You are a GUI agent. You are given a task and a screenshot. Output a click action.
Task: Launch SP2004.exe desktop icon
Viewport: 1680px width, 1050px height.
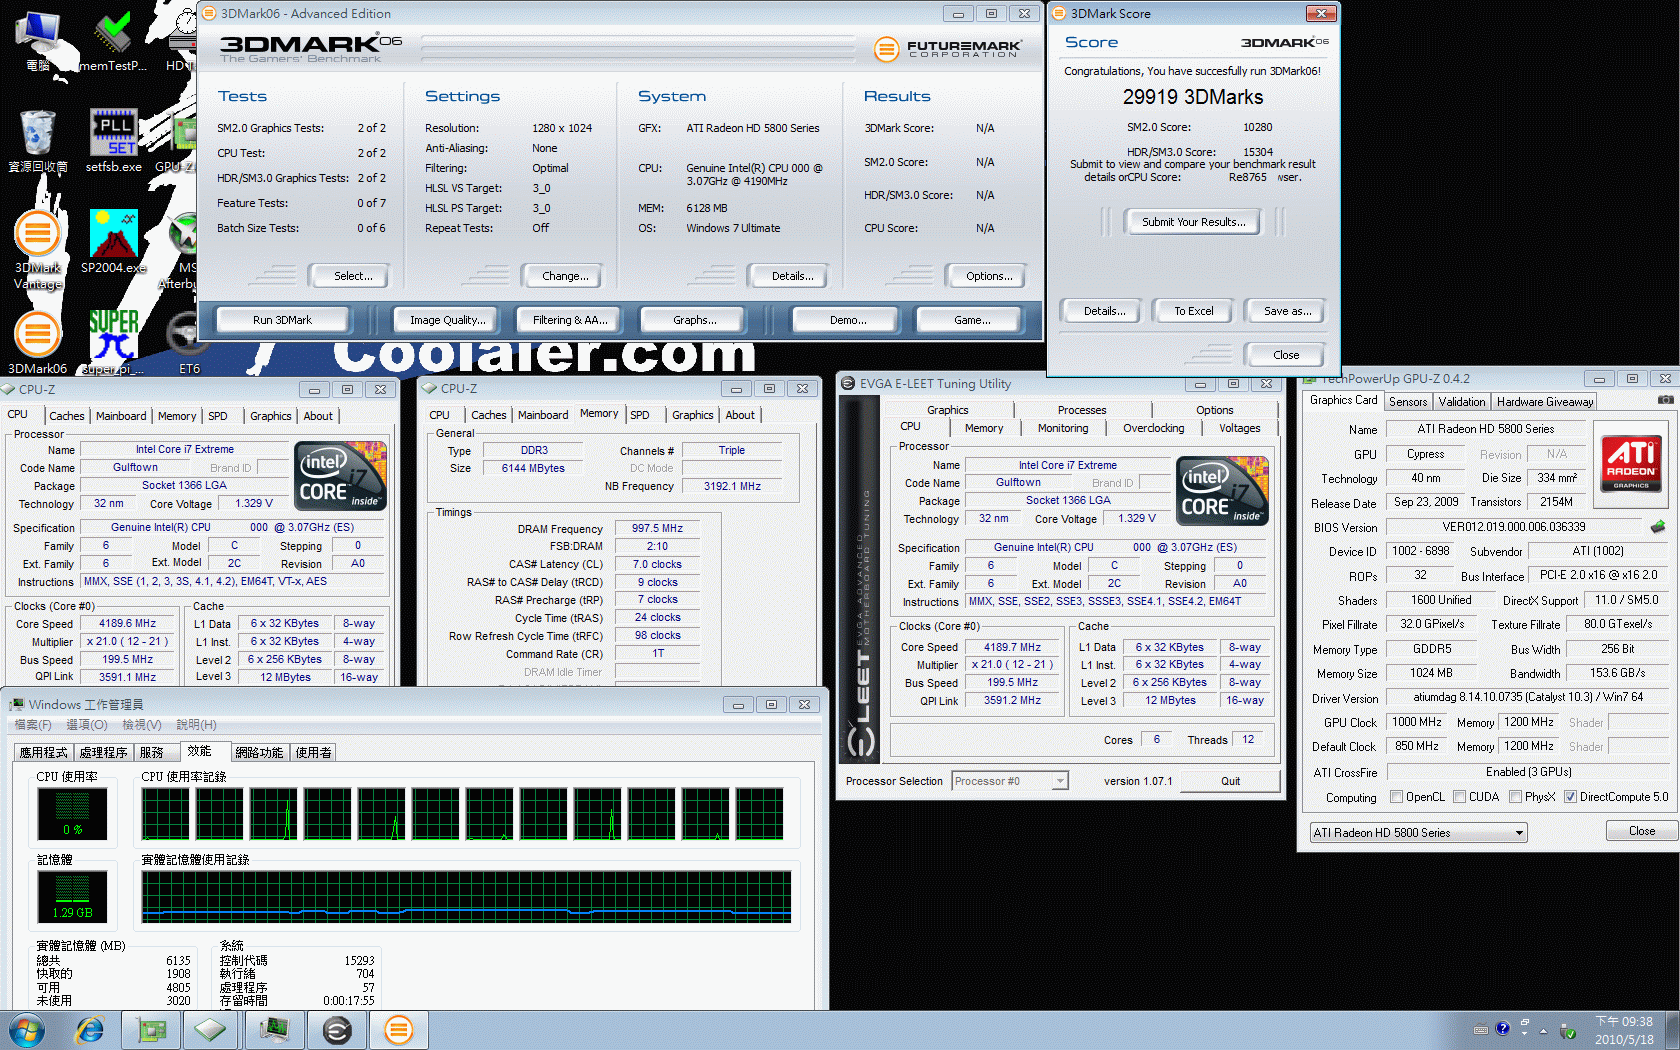pos(114,241)
